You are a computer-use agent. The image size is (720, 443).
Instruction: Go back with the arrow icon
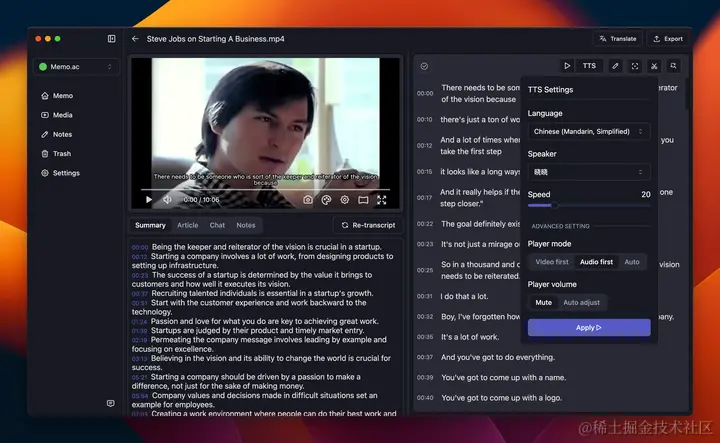click(135, 39)
